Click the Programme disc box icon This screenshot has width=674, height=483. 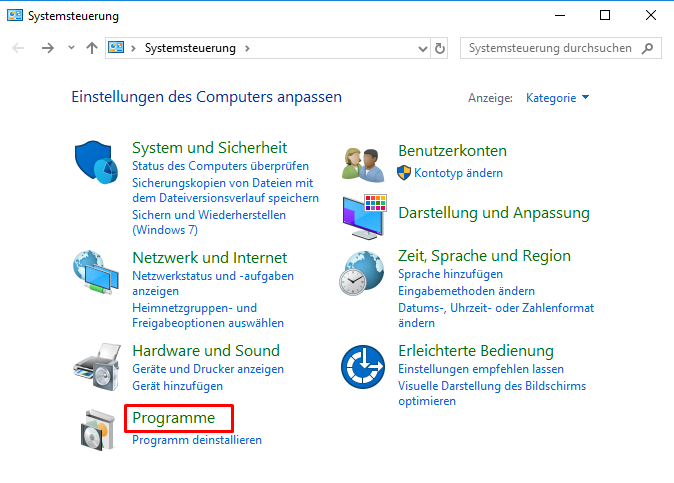pyautogui.click(x=98, y=430)
